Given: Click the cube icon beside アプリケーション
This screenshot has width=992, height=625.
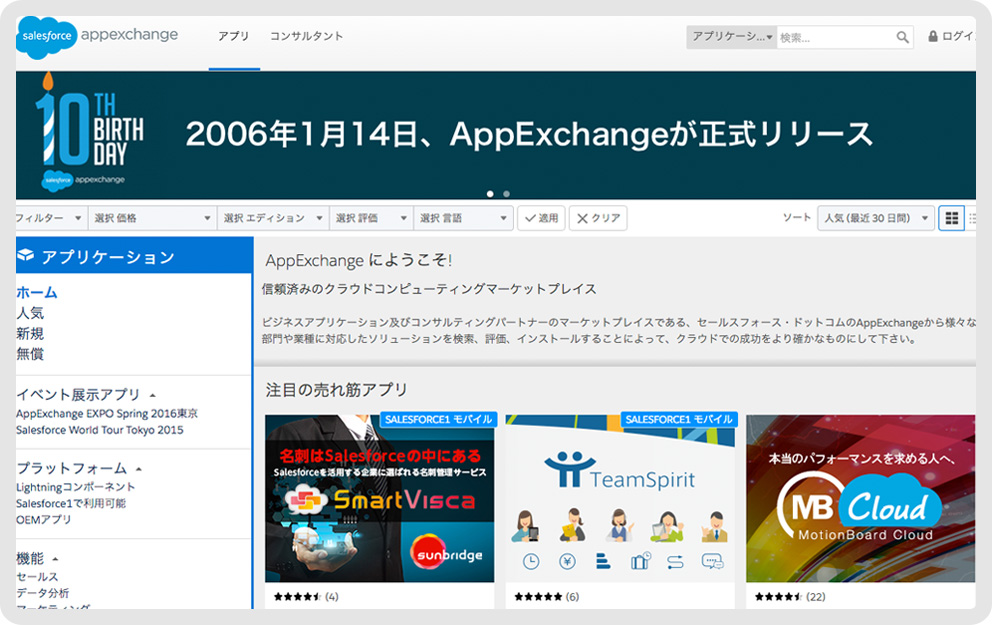Looking at the screenshot, I should point(26,255).
